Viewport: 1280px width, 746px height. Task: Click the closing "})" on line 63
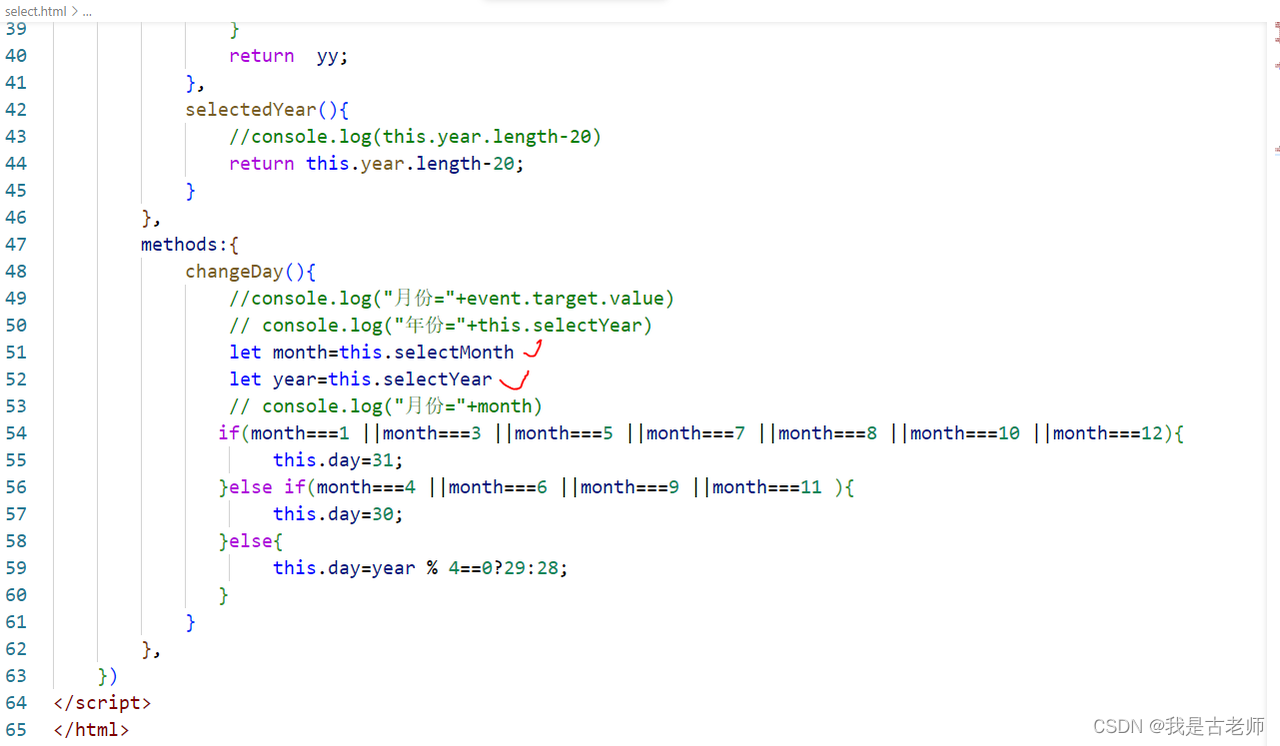tap(108, 677)
